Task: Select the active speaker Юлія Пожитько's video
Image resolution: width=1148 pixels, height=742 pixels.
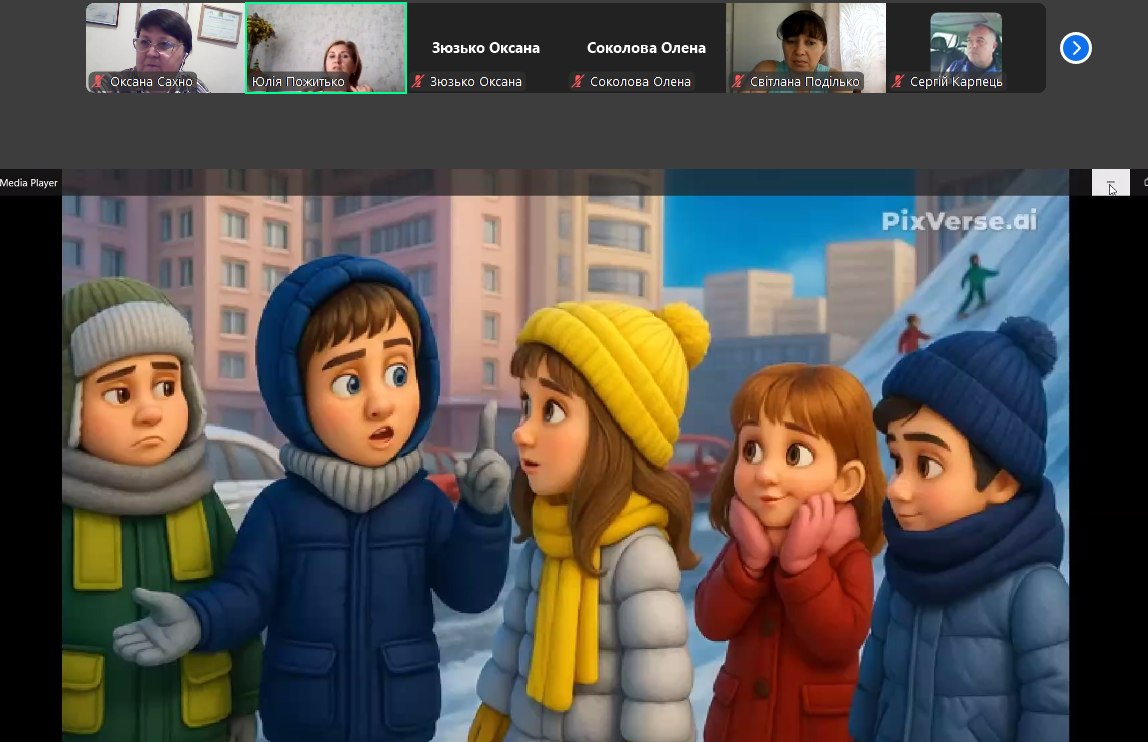Action: click(x=326, y=40)
